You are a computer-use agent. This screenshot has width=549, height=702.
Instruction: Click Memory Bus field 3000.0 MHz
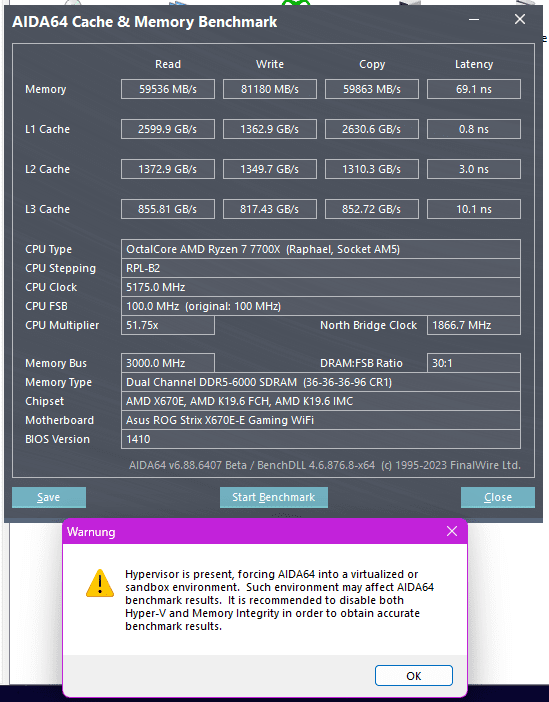click(168, 363)
